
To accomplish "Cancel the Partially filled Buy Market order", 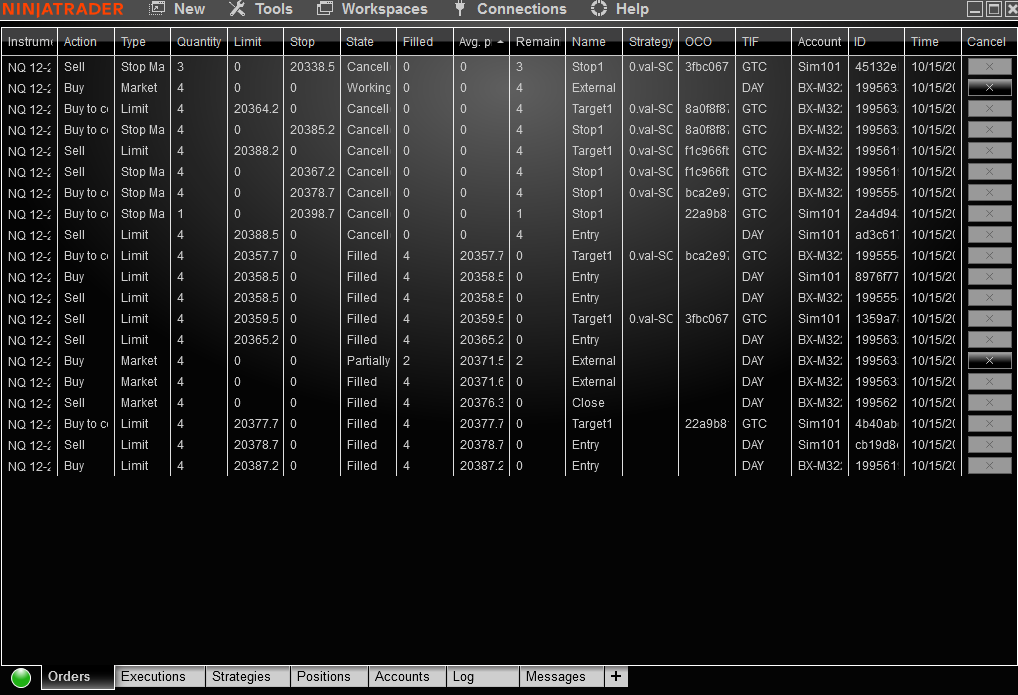I will pyautogui.click(x=989, y=360).
